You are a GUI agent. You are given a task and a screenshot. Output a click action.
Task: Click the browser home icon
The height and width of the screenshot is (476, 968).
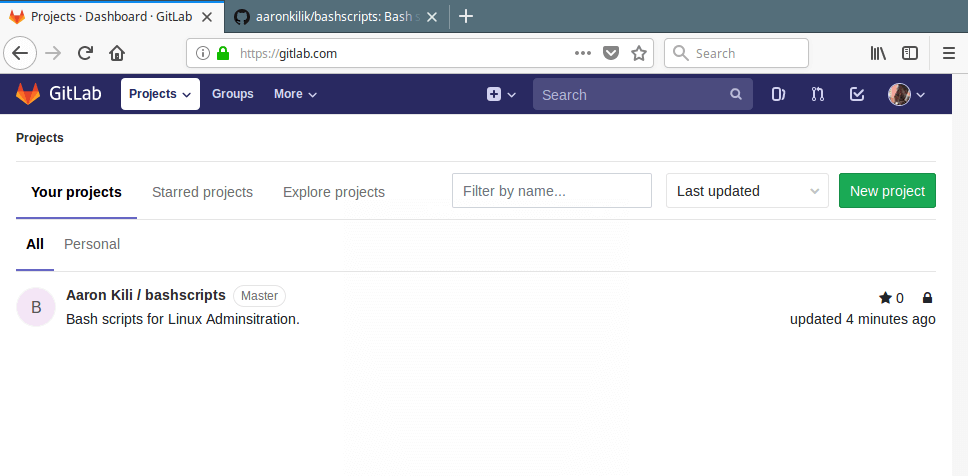pos(117,54)
